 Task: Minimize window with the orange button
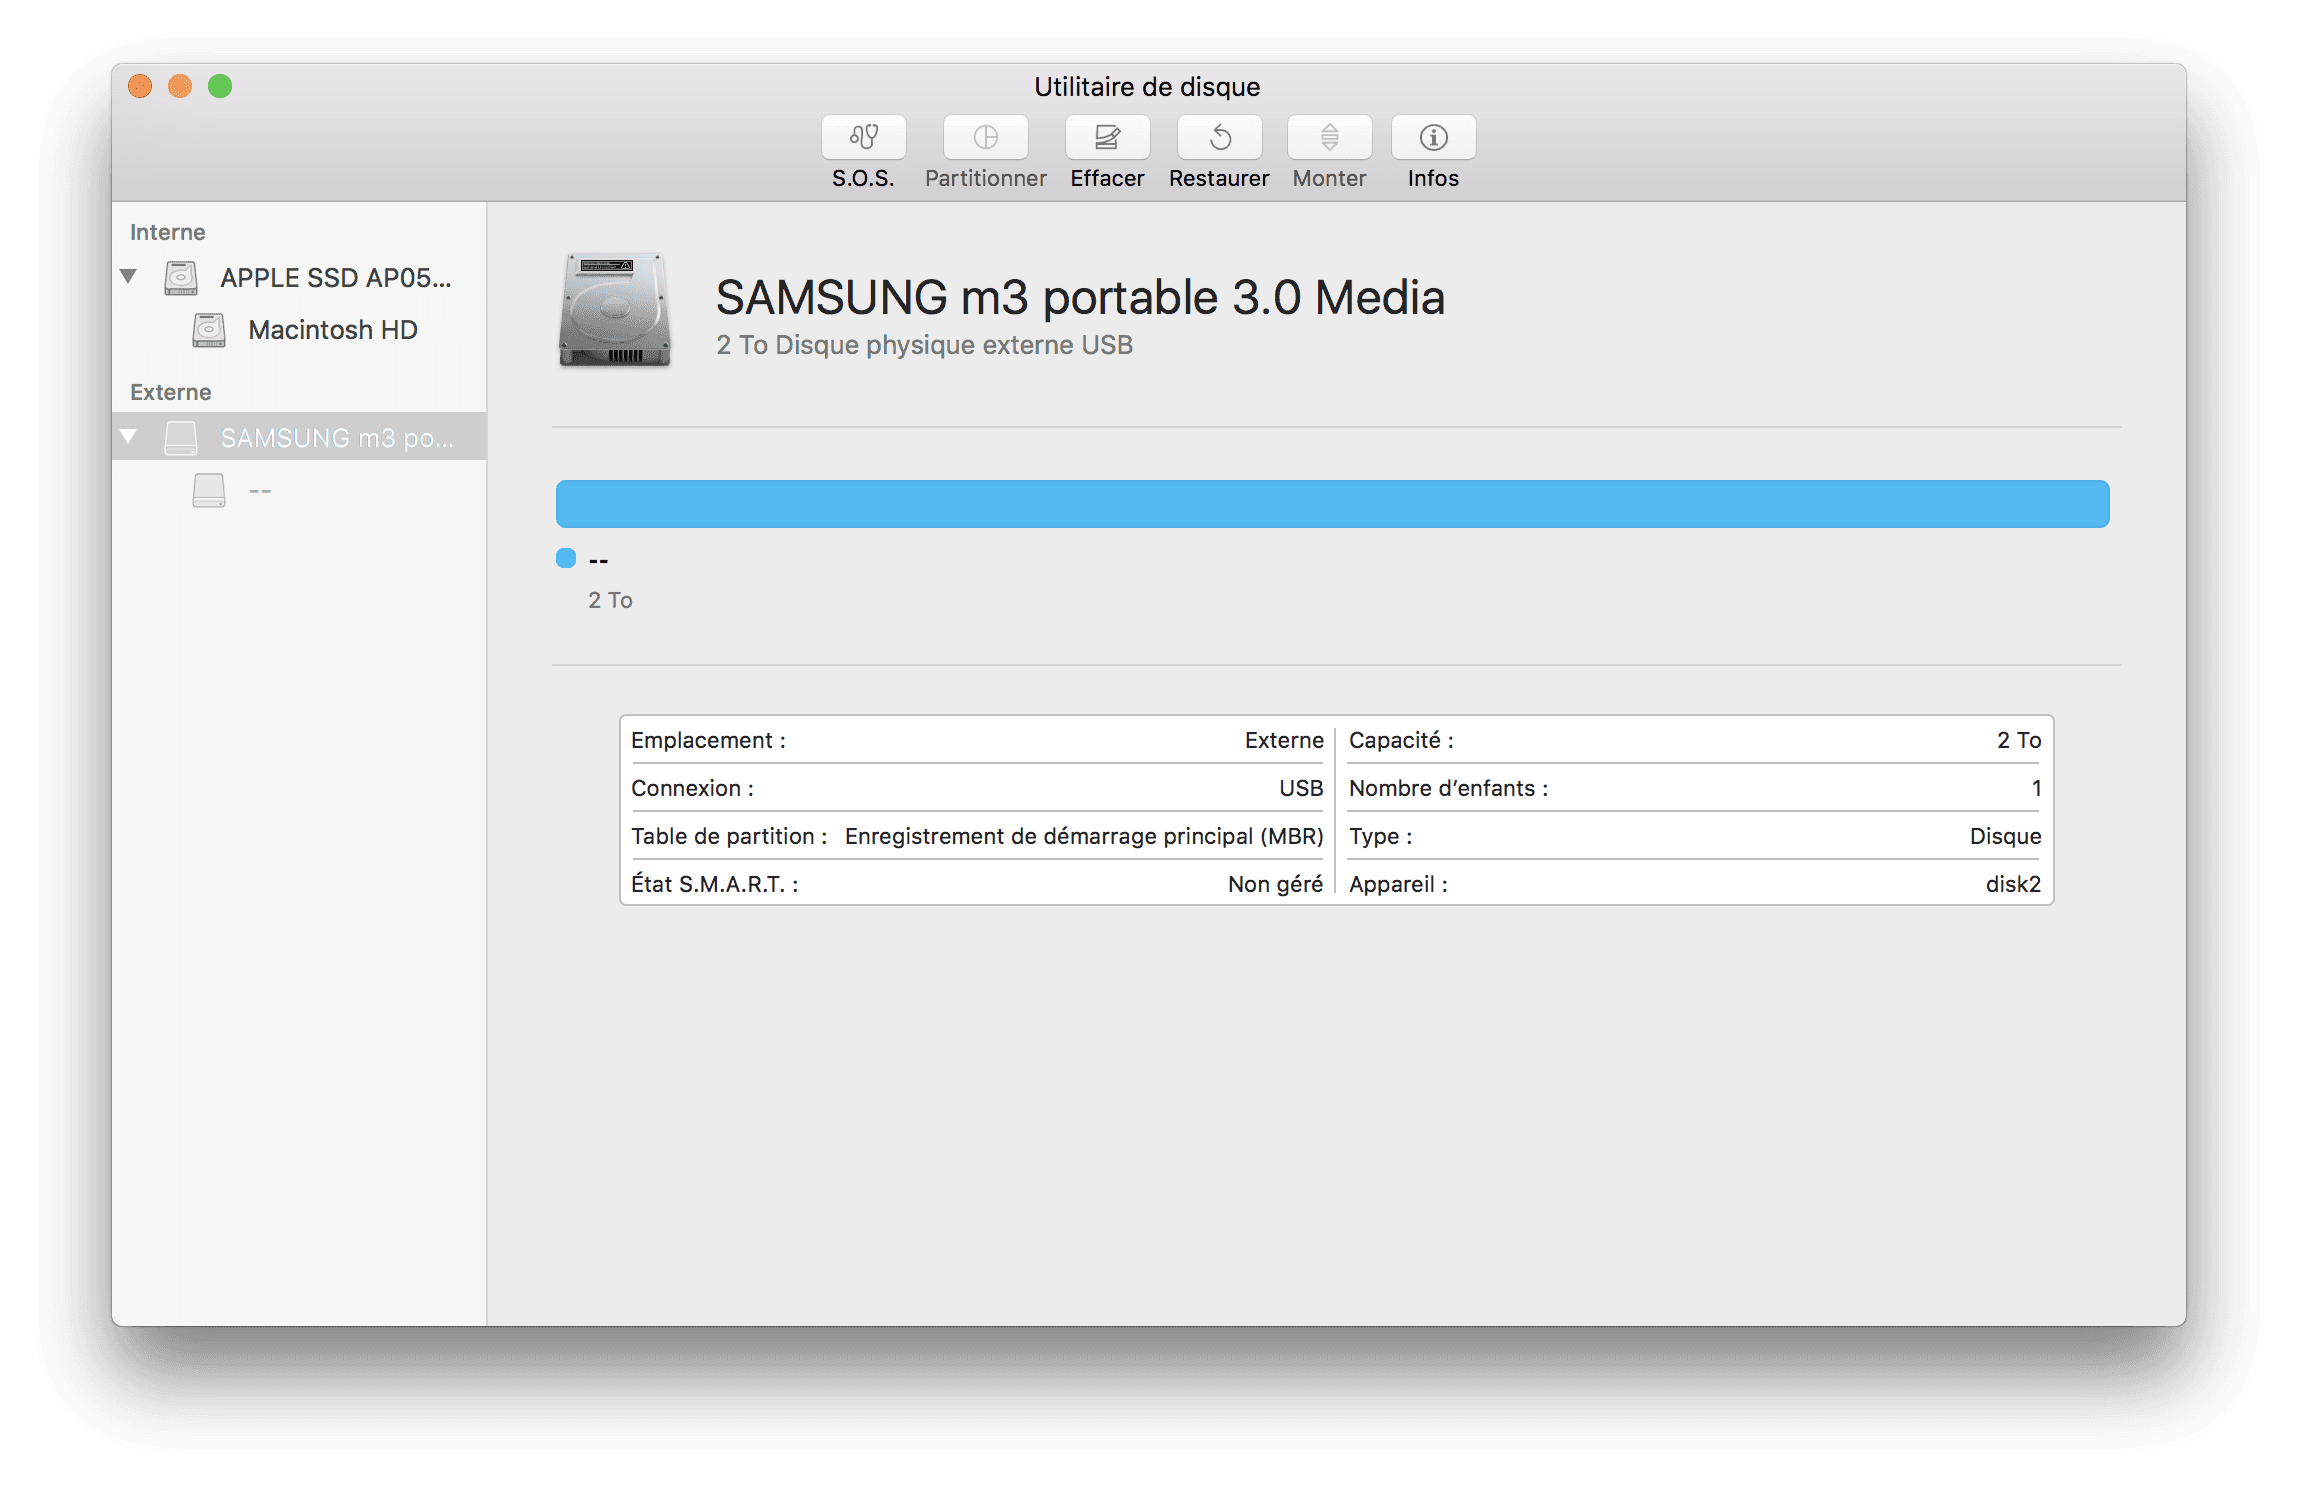(x=180, y=87)
